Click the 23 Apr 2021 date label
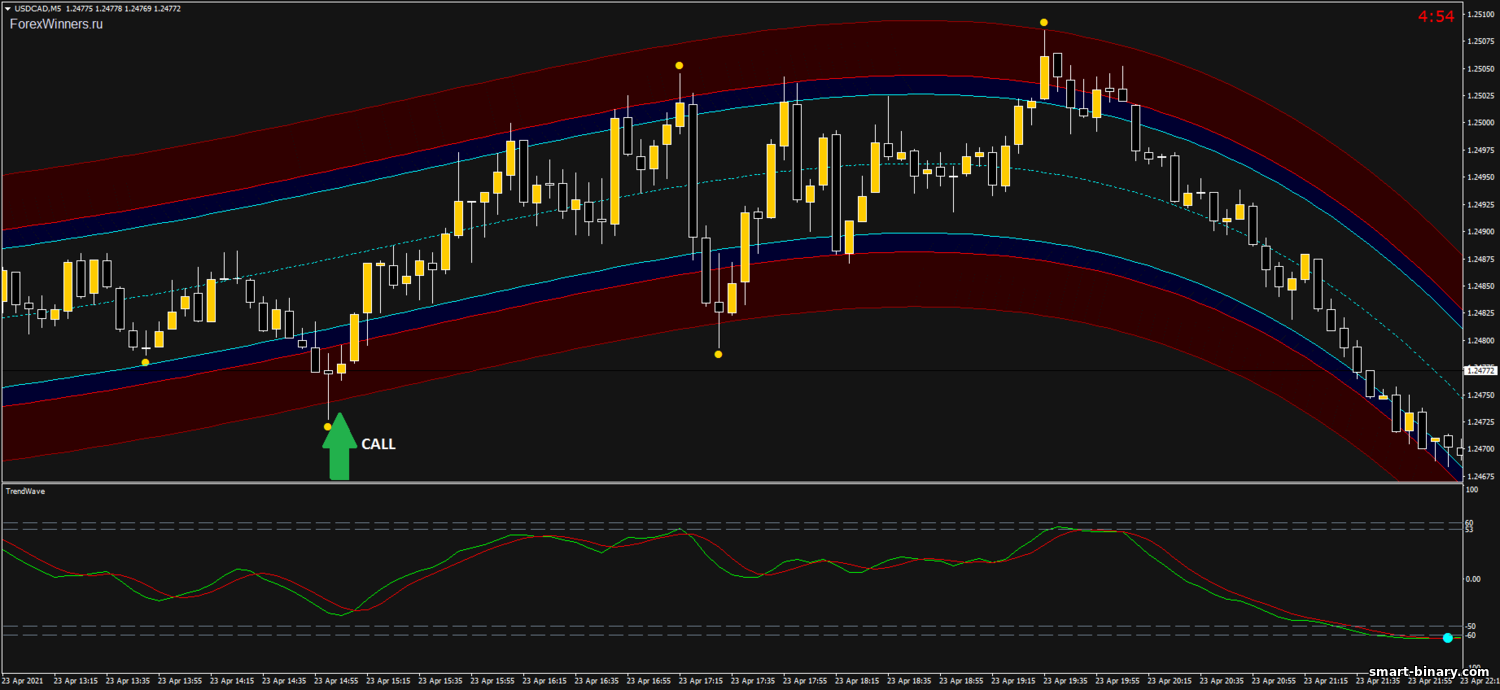 coord(24,681)
